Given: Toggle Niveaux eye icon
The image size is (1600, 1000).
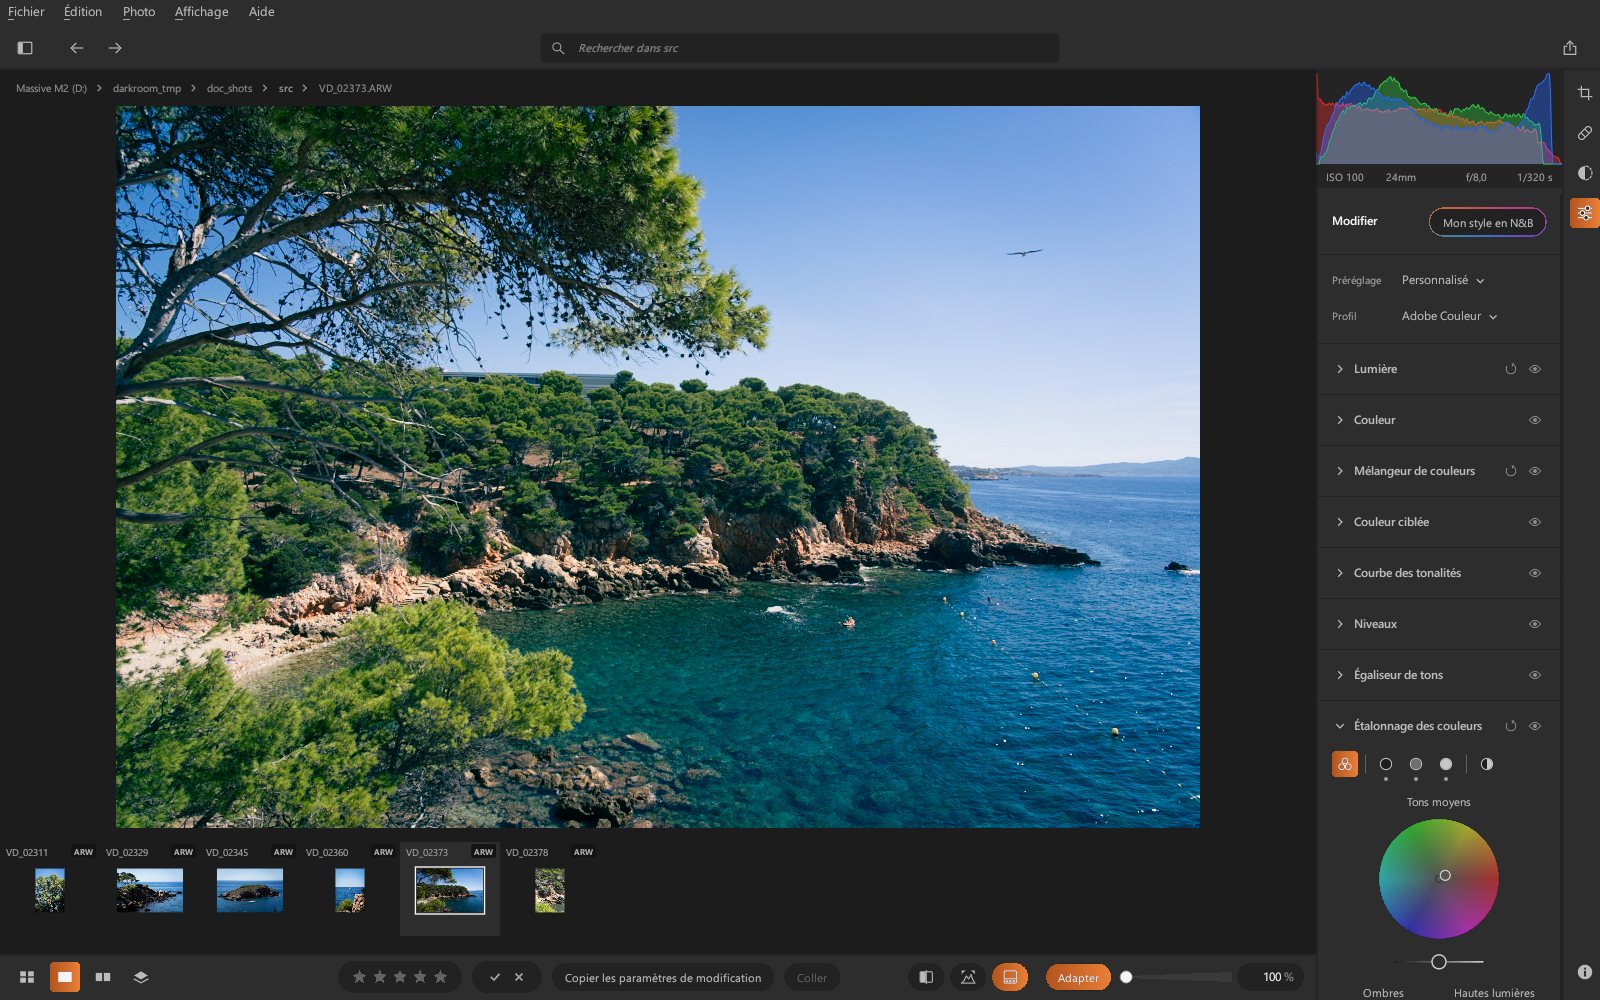Looking at the screenshot, I should pyautogui.click(x=1535, y=624).
